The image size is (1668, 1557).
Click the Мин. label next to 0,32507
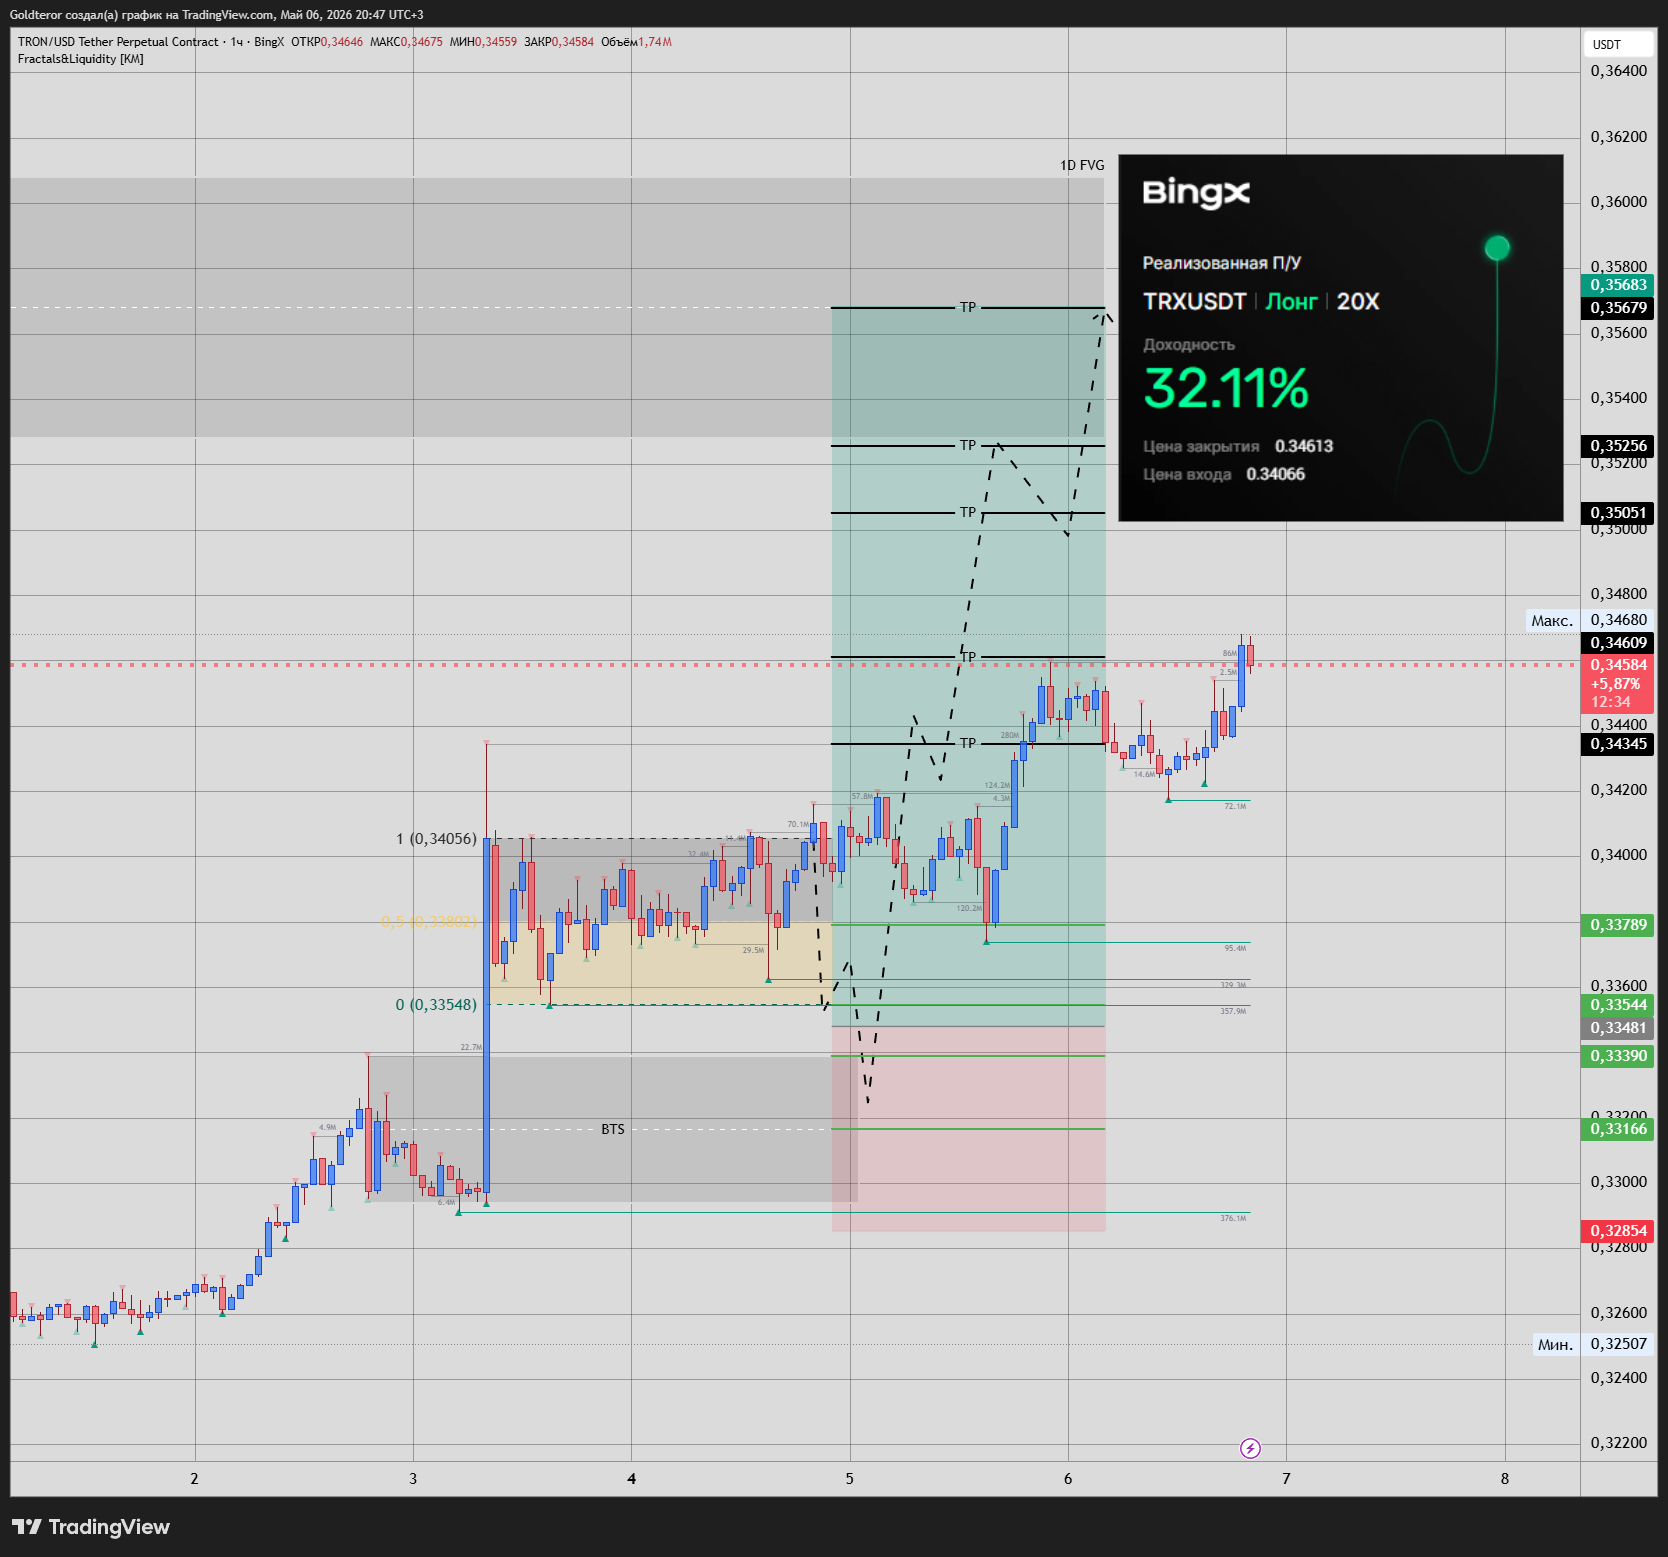pos(1555,1344)
